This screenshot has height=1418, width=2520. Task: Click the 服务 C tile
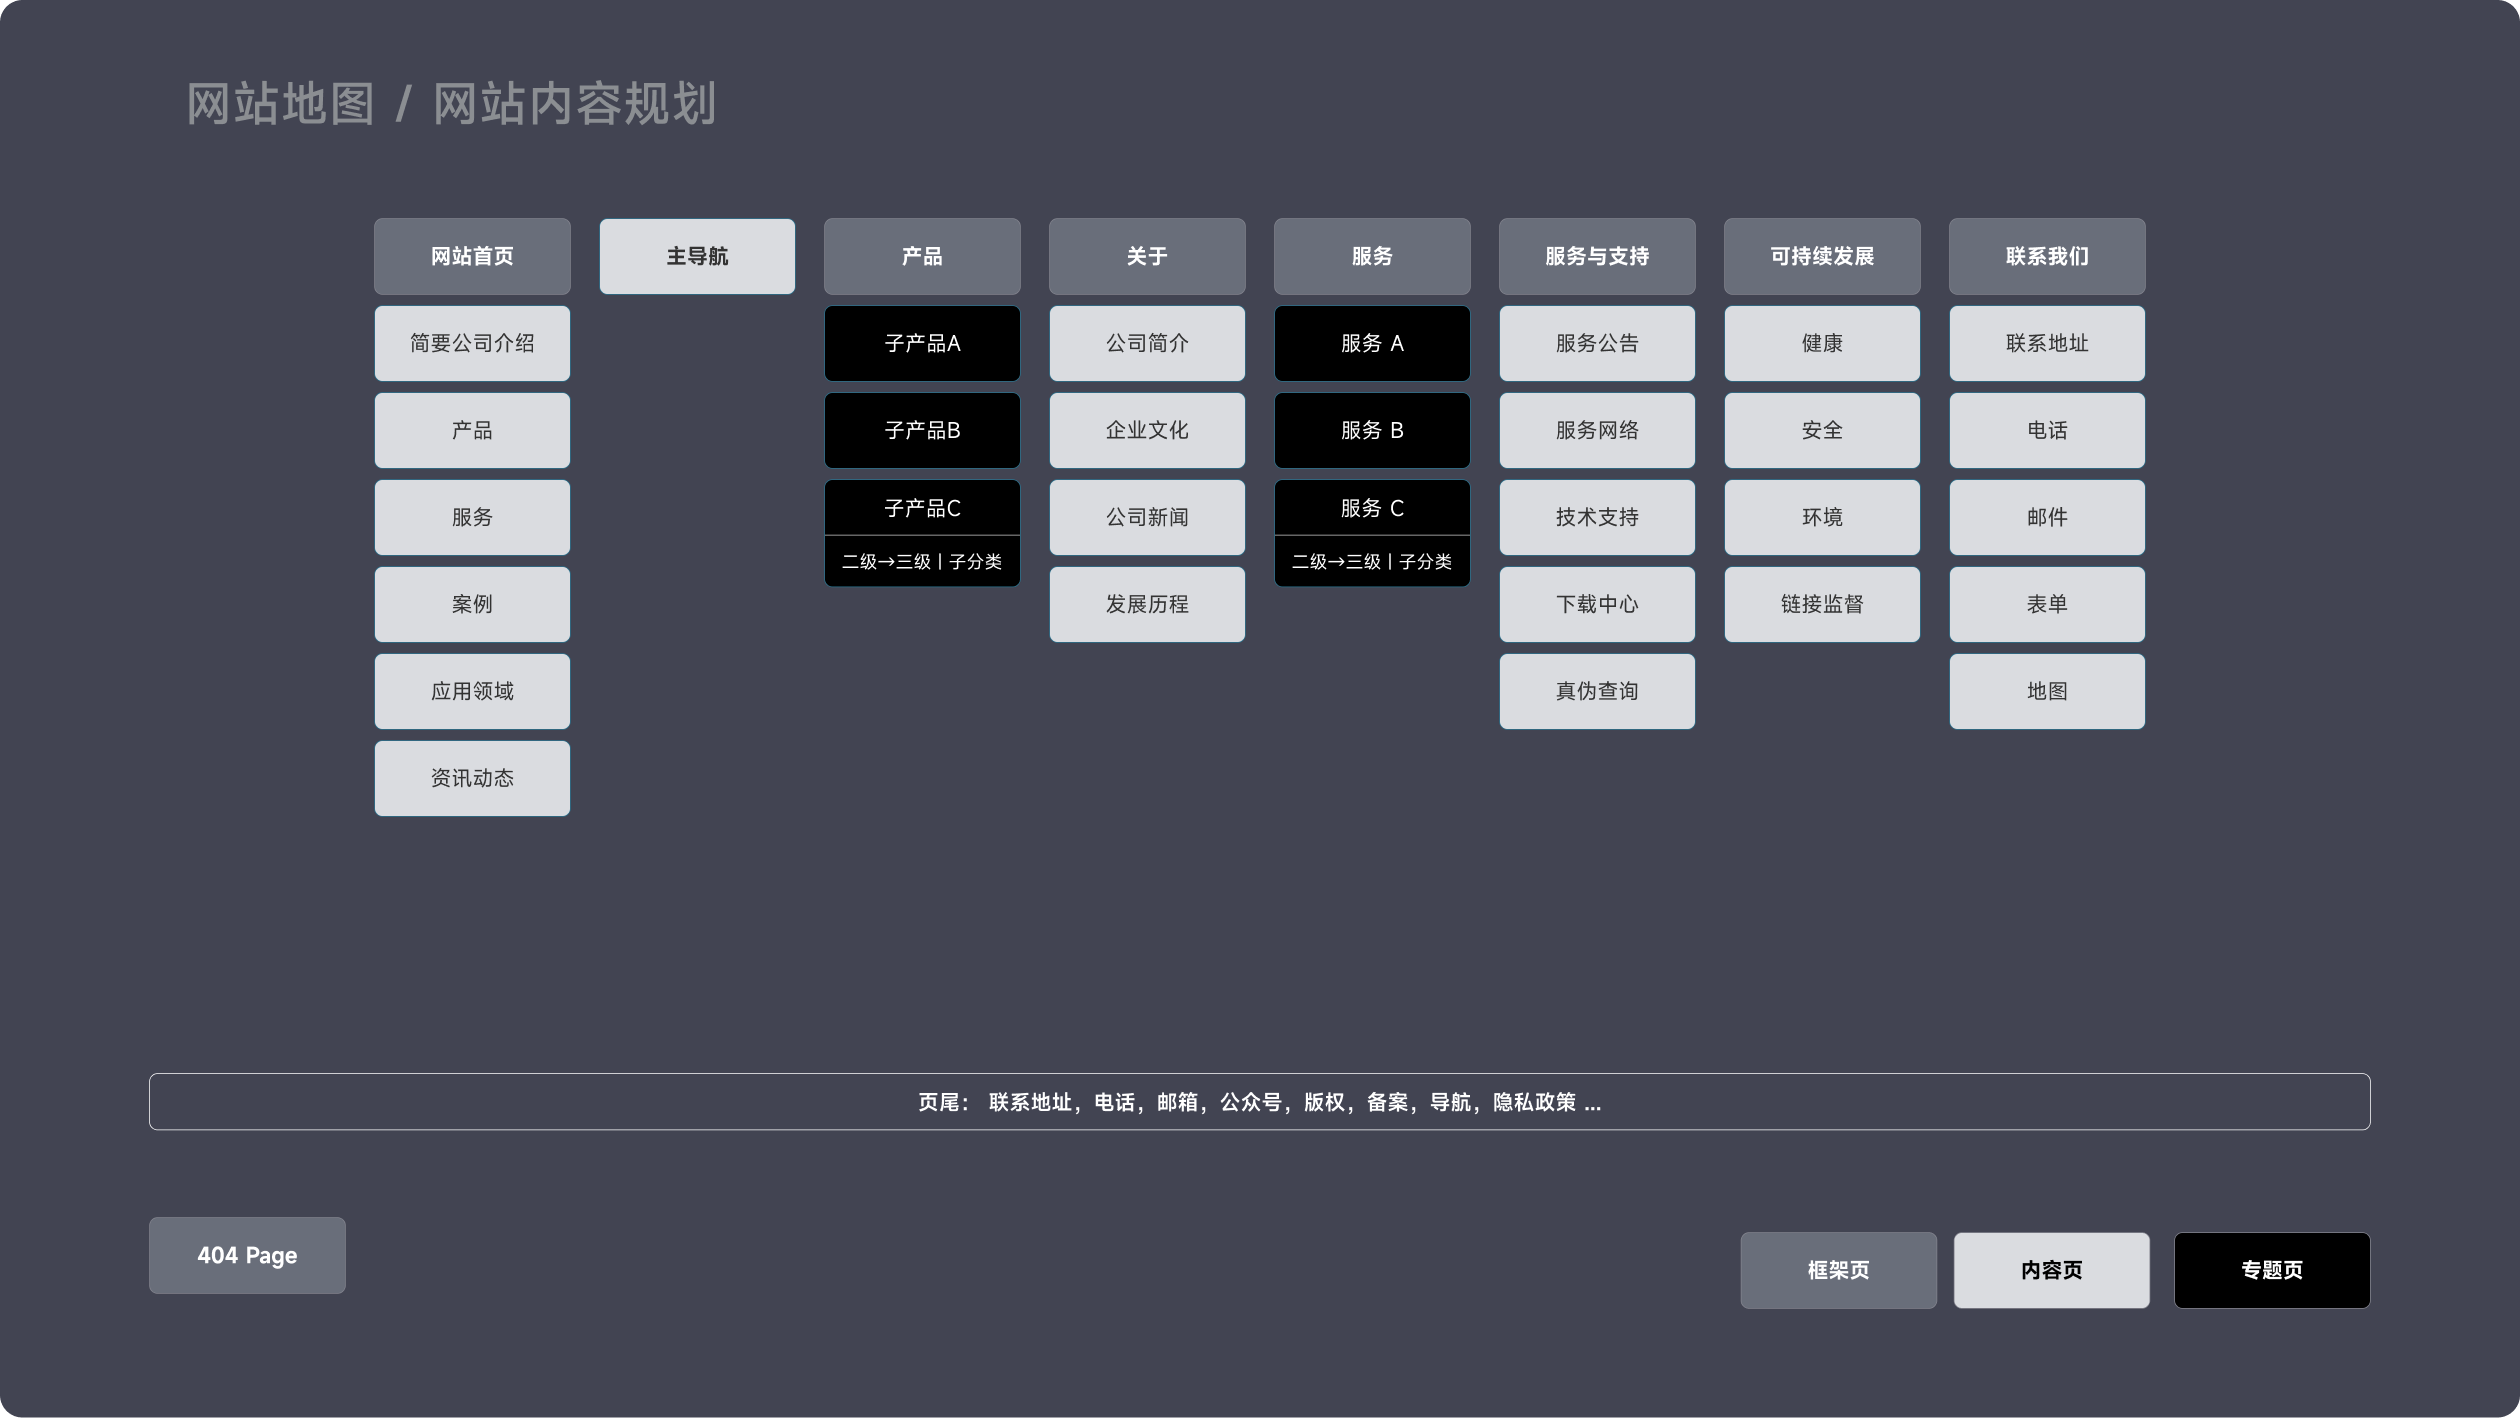[1372, 508]
